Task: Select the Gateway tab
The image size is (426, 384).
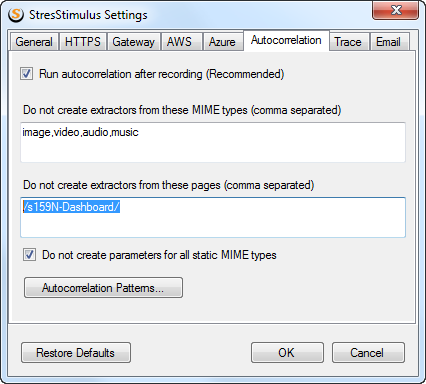Action: [x=133, y=42]
